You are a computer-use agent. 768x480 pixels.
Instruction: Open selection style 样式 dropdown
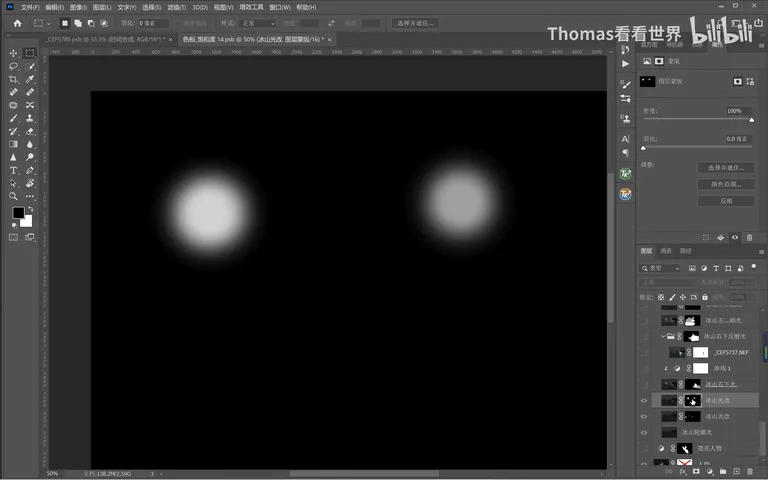click(x=258, y=23)
